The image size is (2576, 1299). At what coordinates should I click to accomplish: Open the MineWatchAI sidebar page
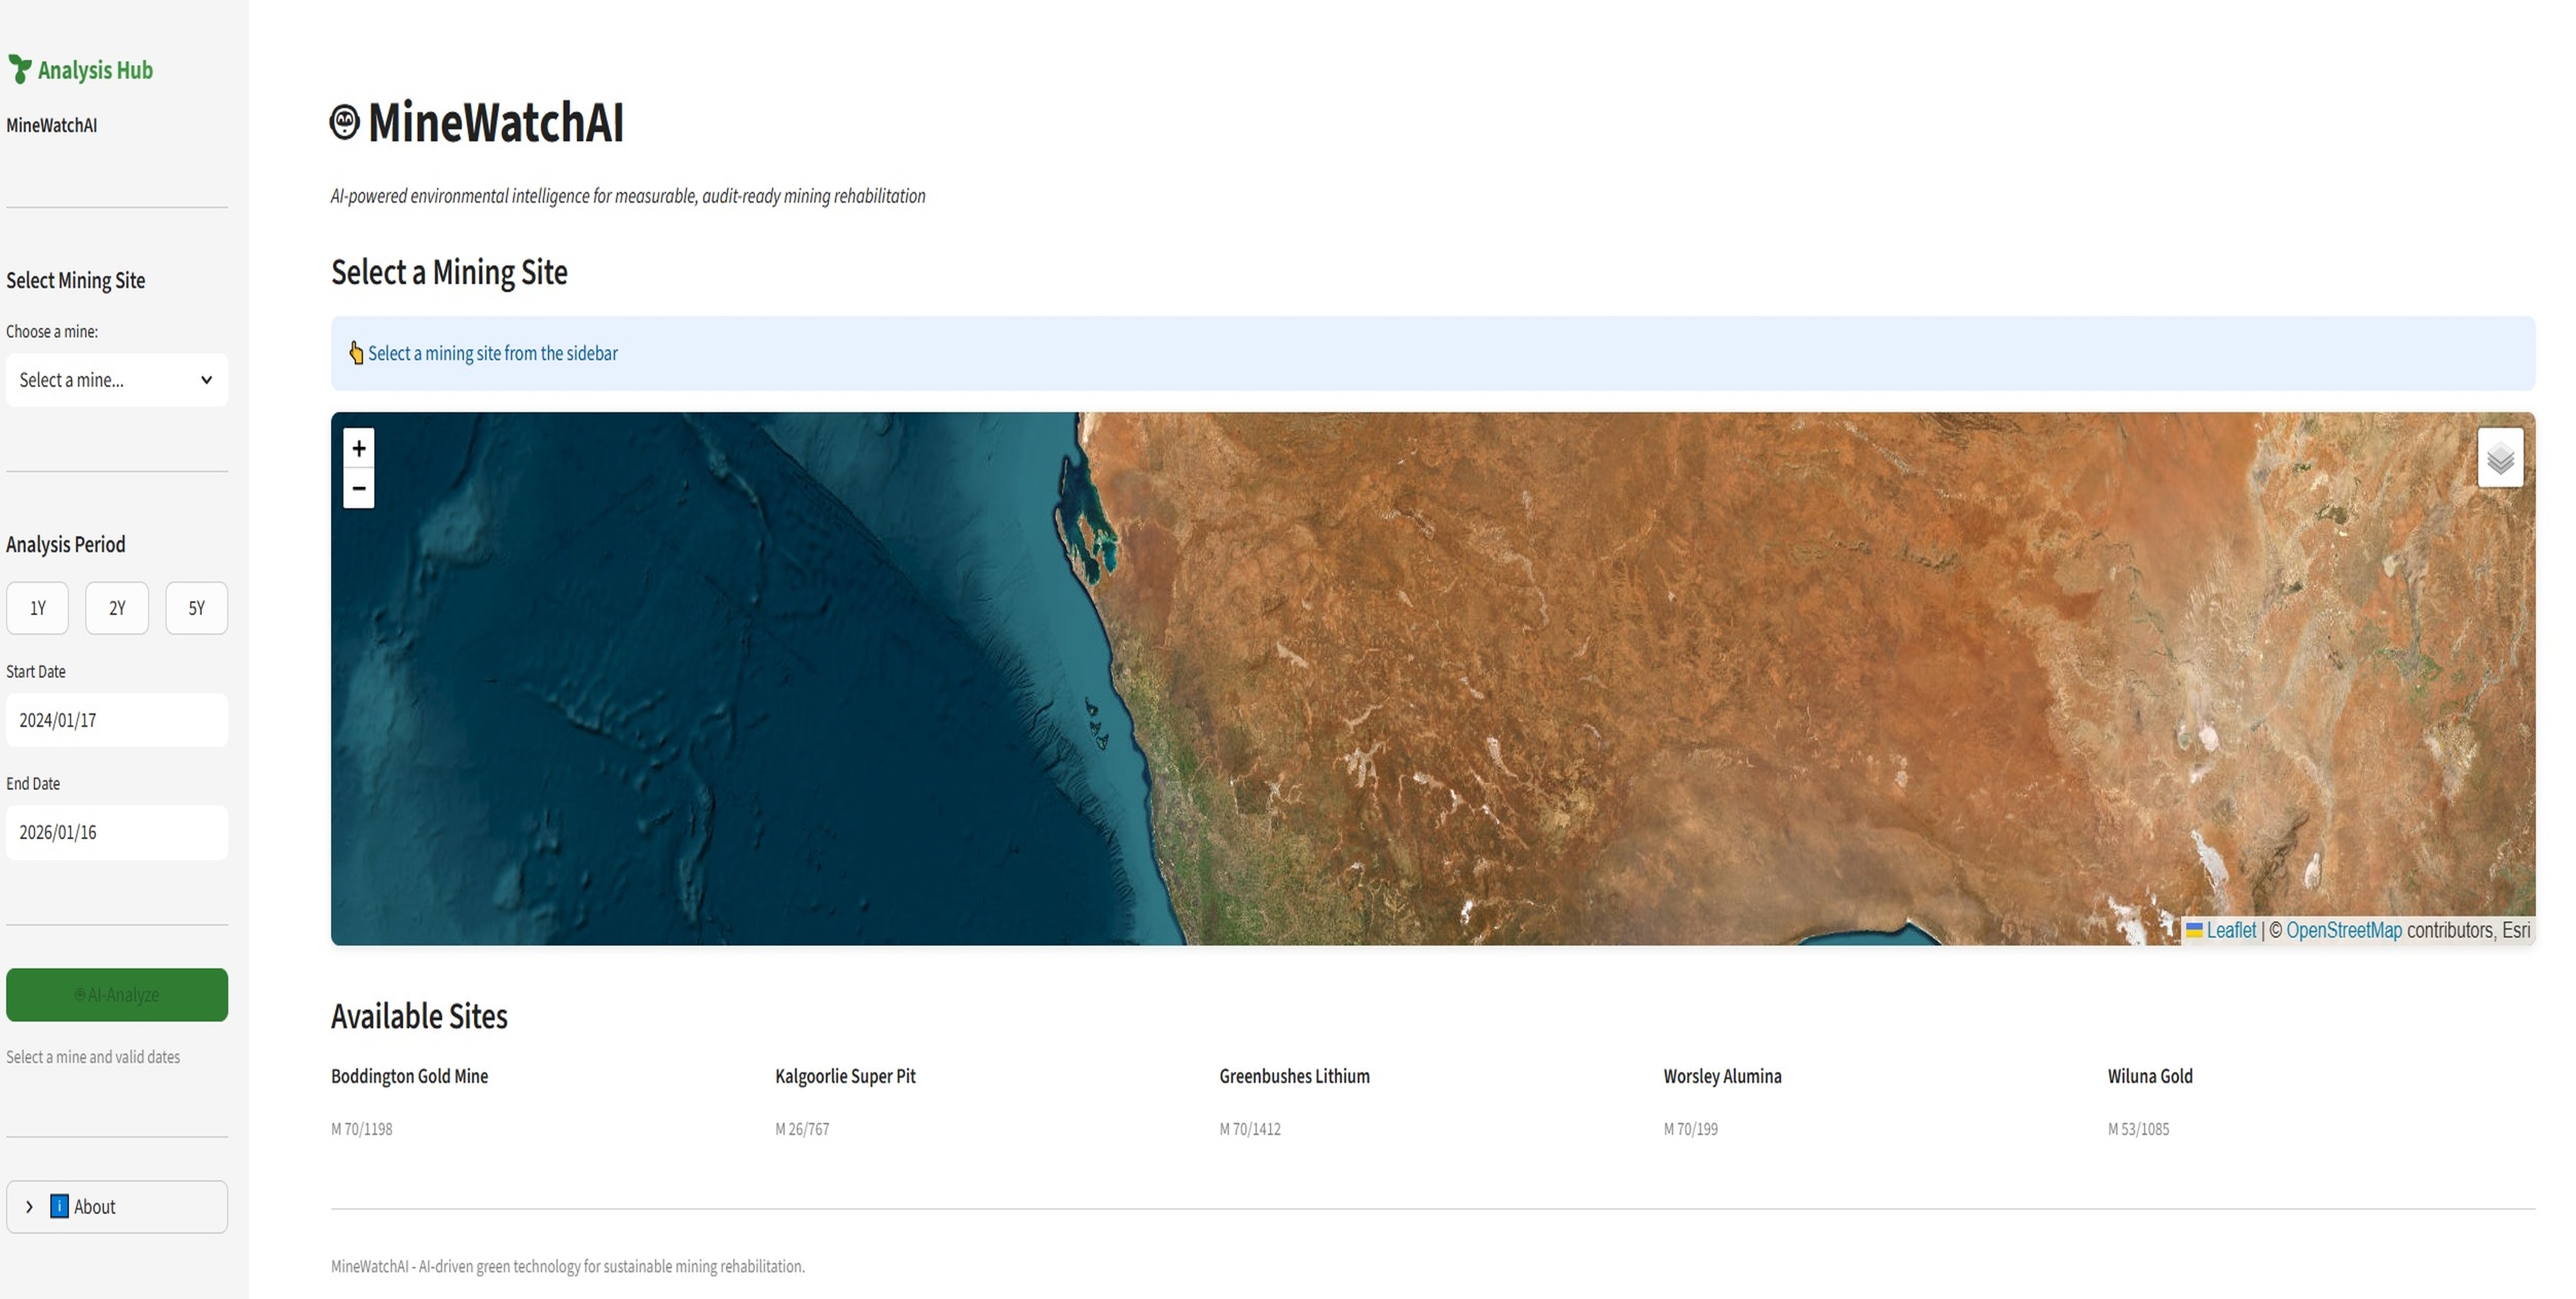(52, 125)
